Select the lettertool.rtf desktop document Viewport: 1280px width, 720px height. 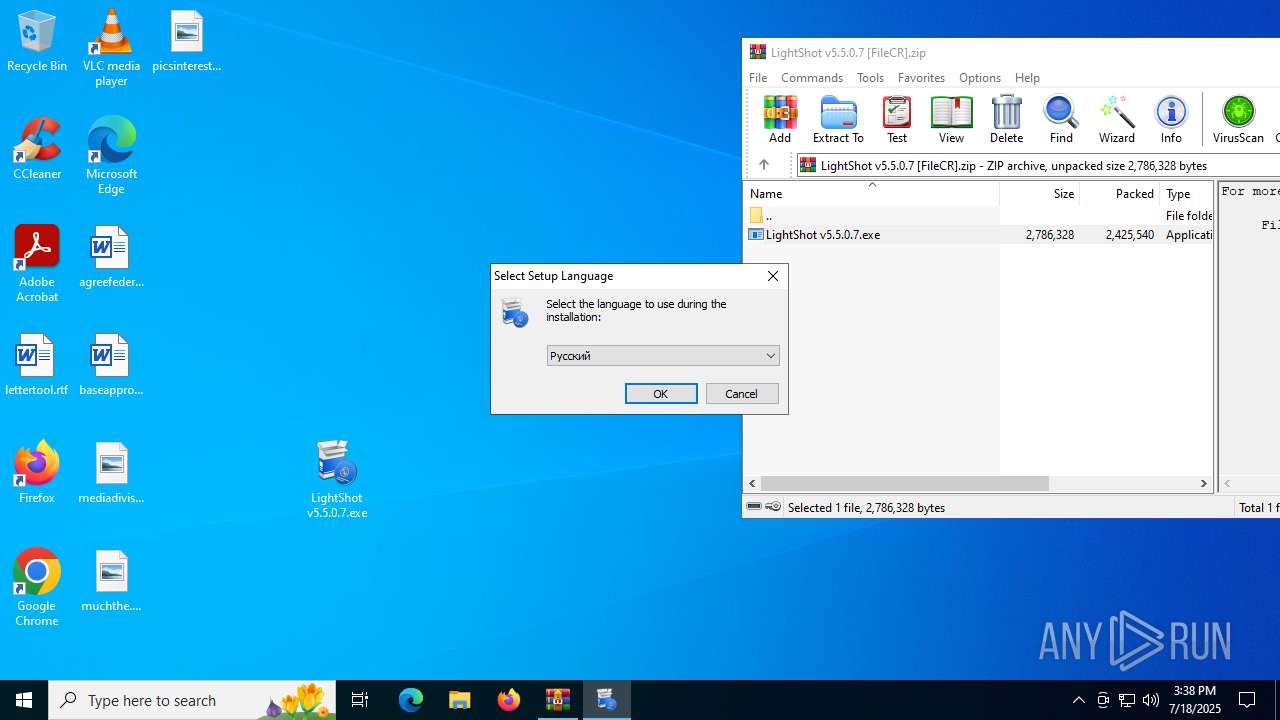(37, 365)
